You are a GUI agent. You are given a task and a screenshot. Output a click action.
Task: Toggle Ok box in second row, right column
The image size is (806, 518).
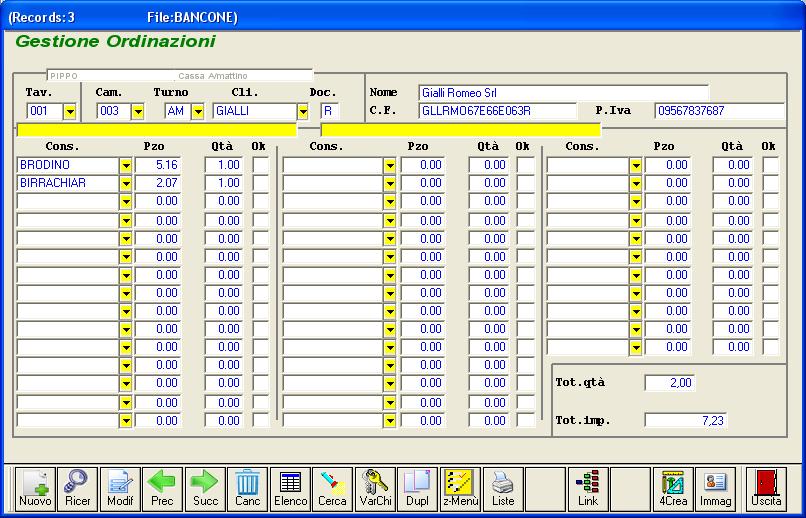pyautogui.click(x=771, y=183)
